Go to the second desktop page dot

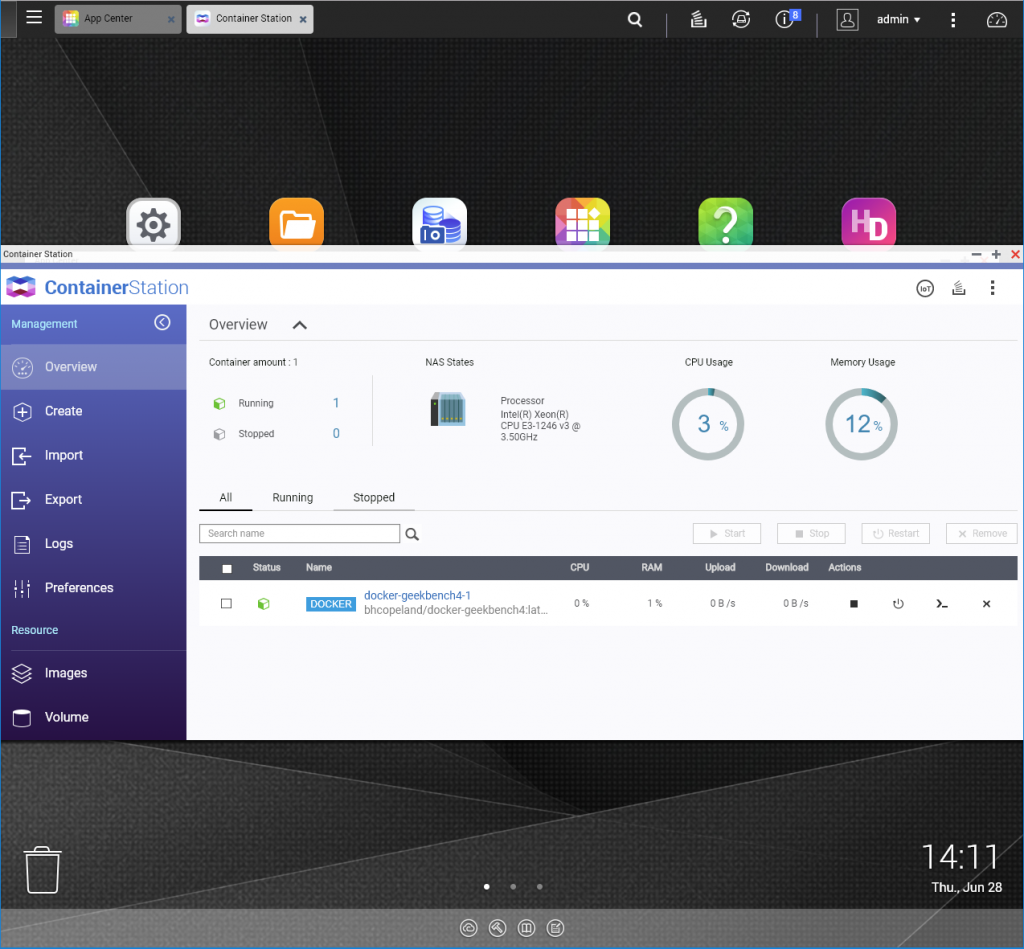tap(513, 887)
